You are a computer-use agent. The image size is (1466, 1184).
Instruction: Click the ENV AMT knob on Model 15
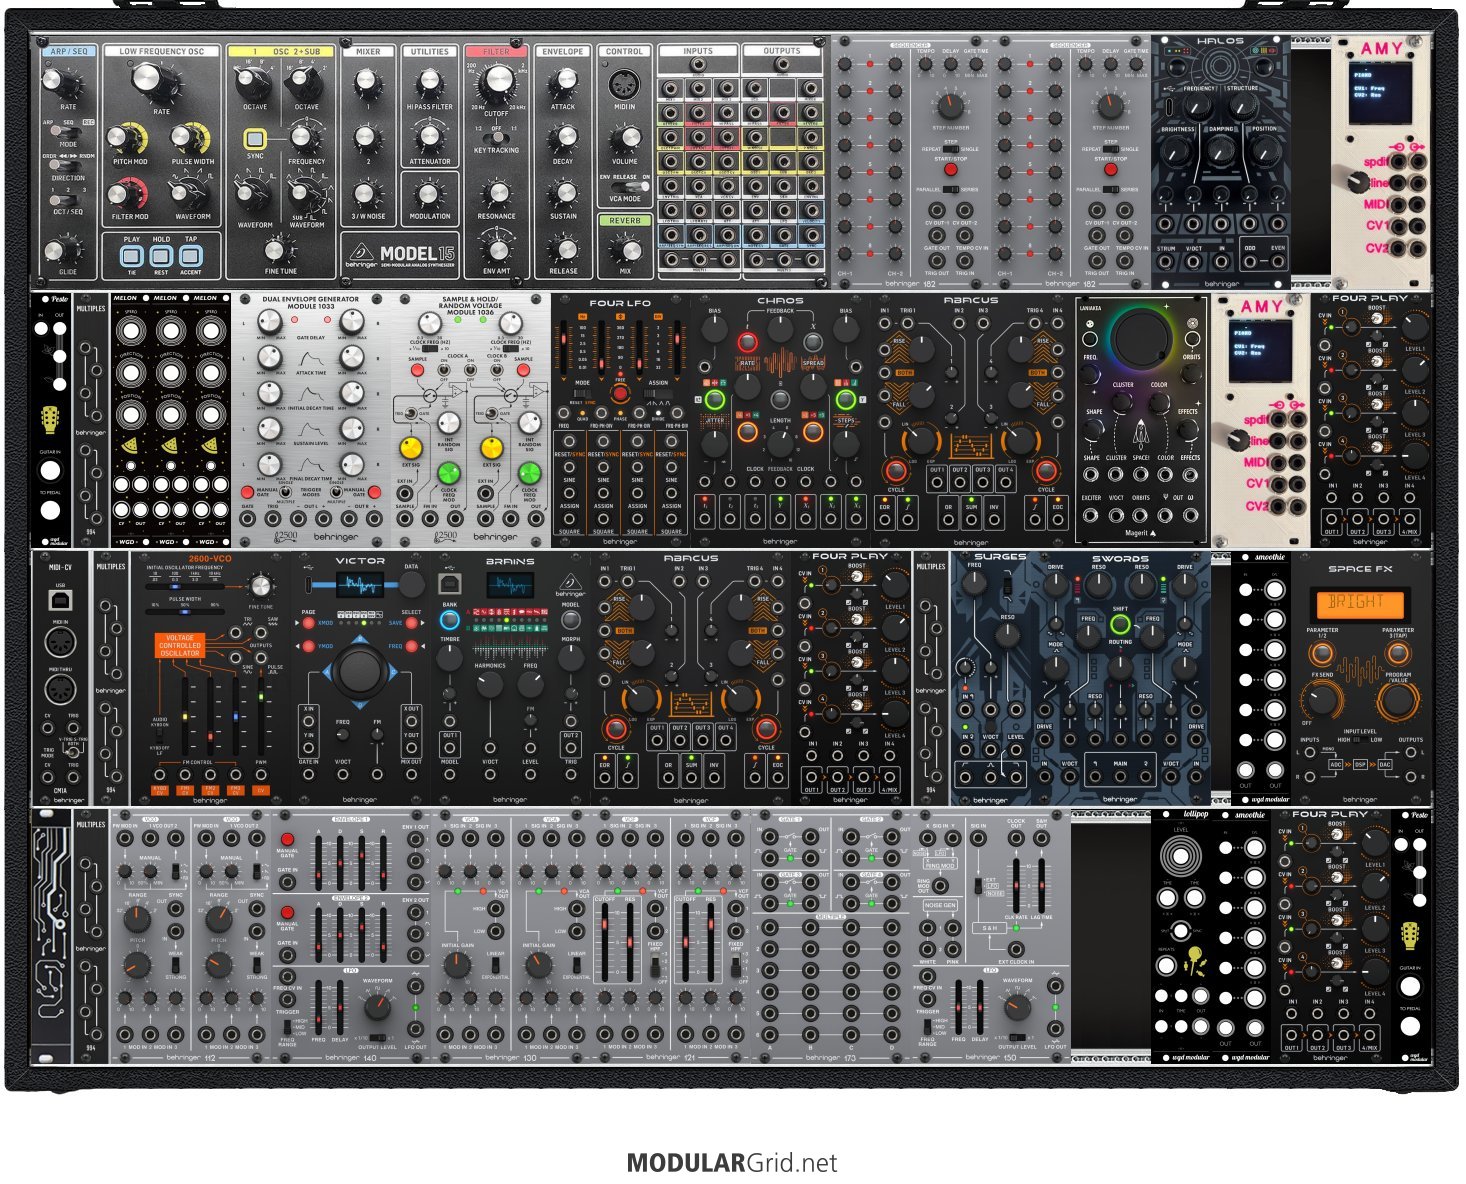[x=496, y=248]
